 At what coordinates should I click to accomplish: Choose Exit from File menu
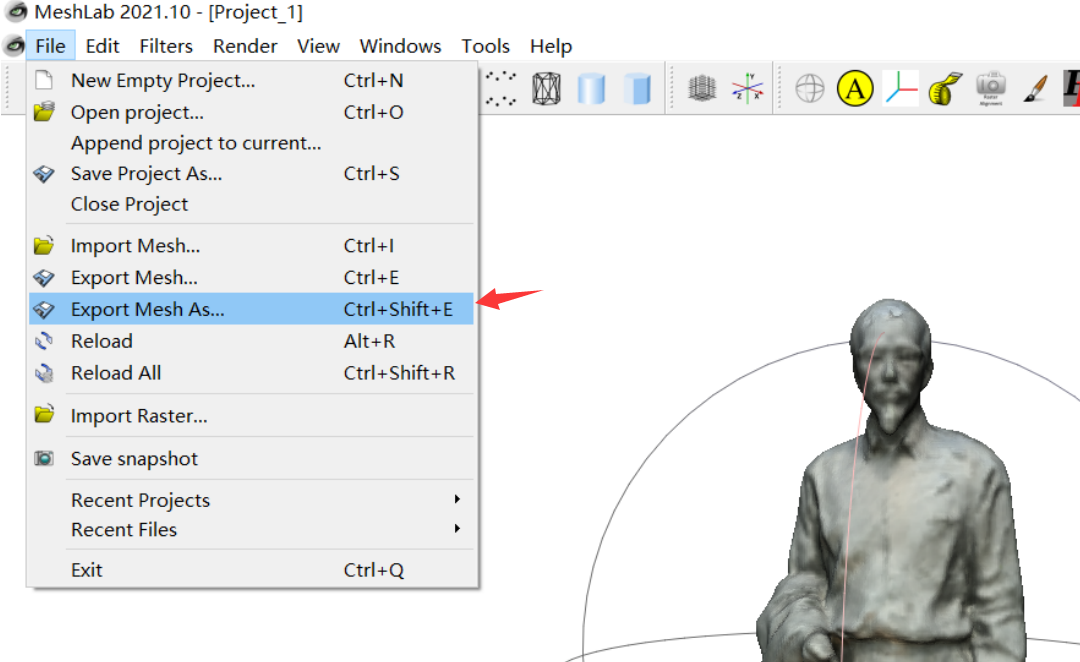[251, 570]
